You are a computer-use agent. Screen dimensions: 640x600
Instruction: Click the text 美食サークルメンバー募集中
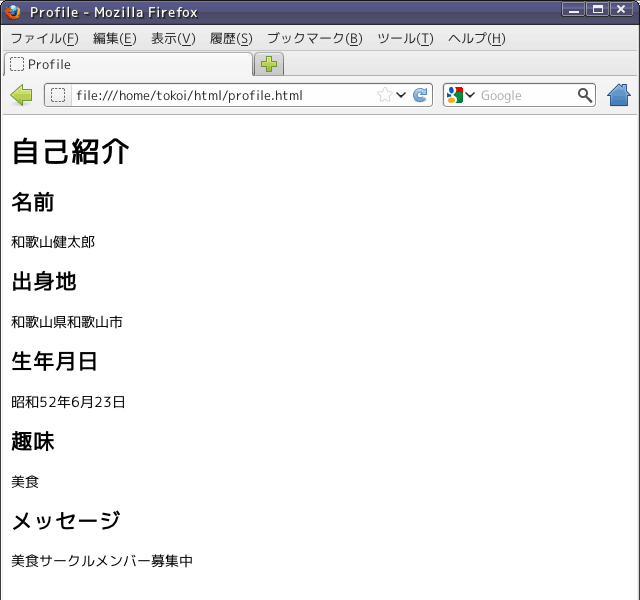coord(102,561)
